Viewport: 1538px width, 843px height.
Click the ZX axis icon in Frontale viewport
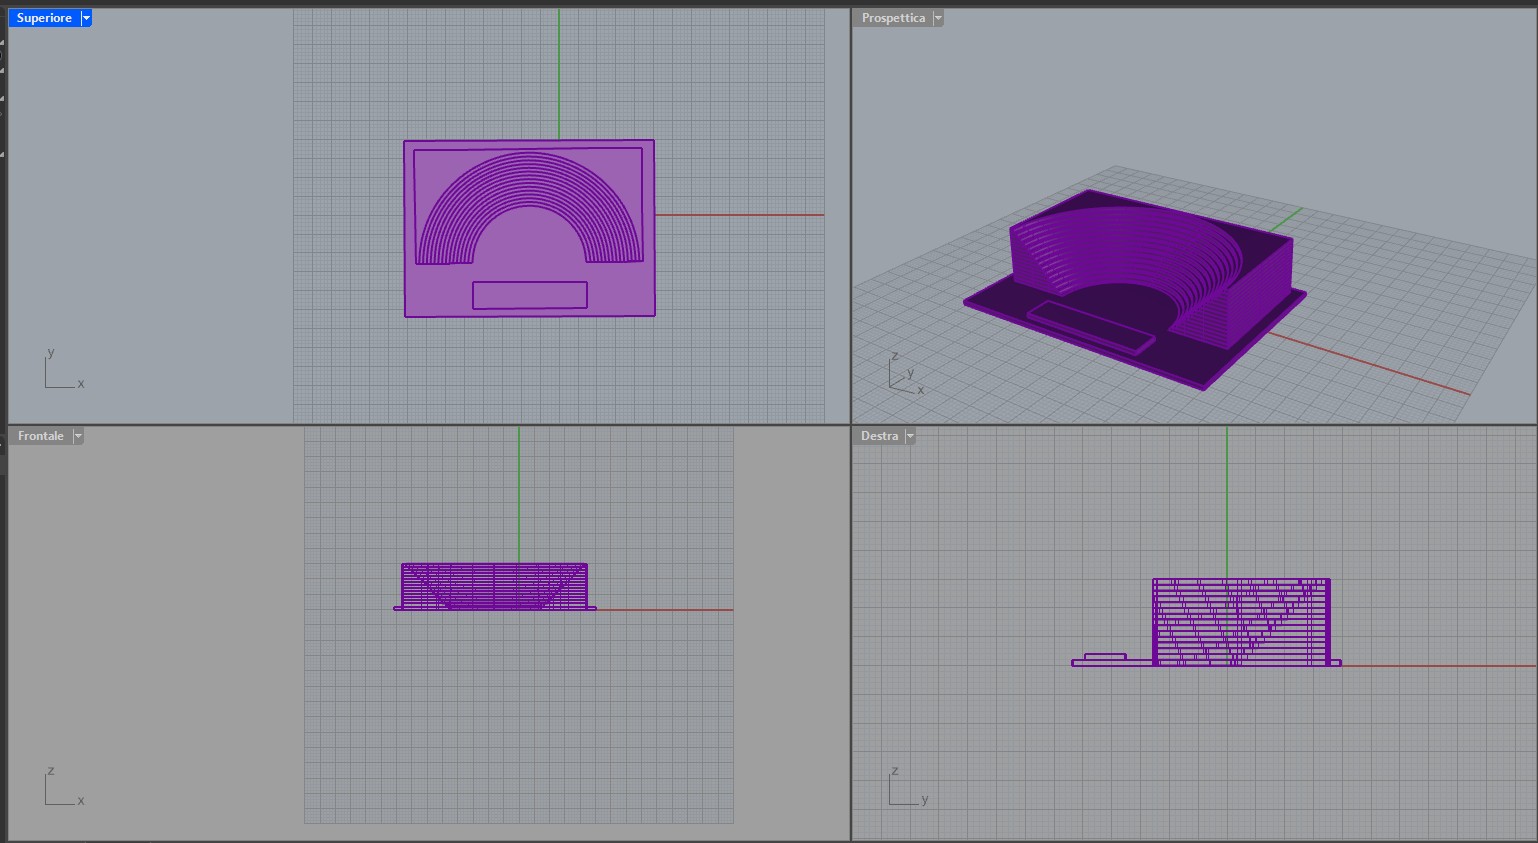click(x=62, y=787)
